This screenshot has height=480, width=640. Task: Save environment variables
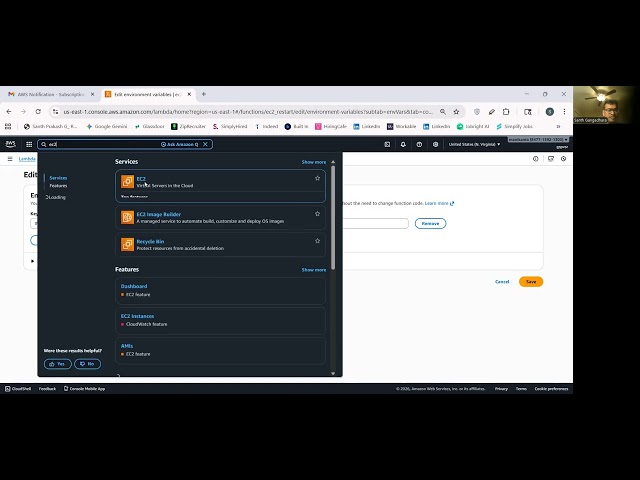pyautogui.click(x=531, y=282)
